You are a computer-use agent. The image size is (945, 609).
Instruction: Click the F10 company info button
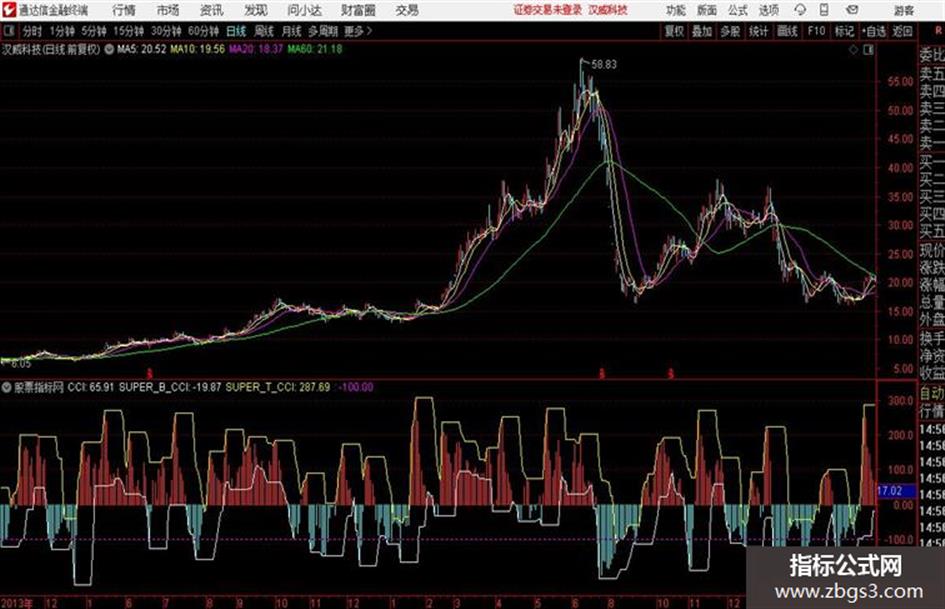coord(816,31)
